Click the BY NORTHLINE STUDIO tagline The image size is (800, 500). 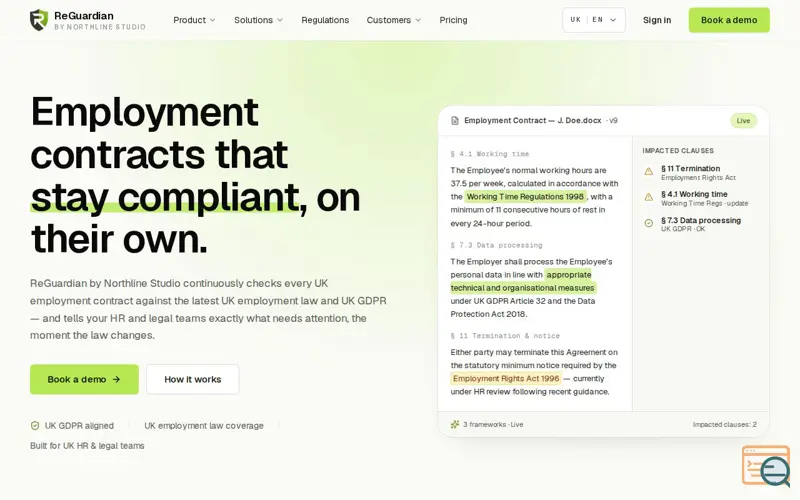click(x=100, y=27)
